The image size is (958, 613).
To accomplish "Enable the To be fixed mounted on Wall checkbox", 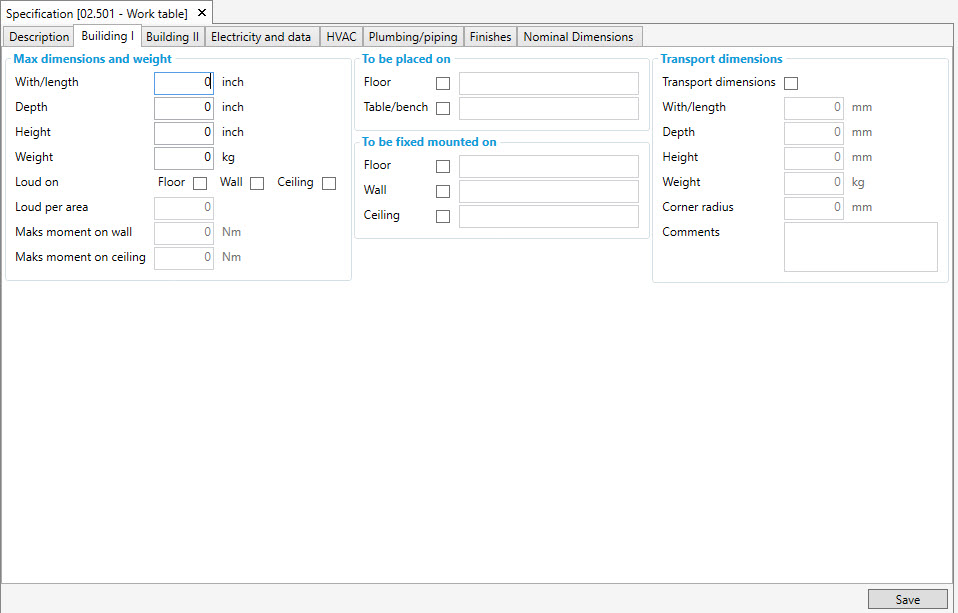I will click(x=443, y=191).
